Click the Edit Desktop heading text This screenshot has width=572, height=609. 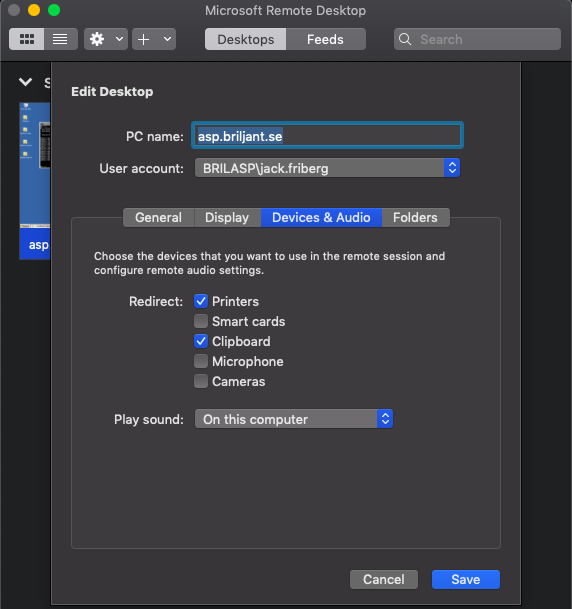pyautogui.click(x=112, y=92)
